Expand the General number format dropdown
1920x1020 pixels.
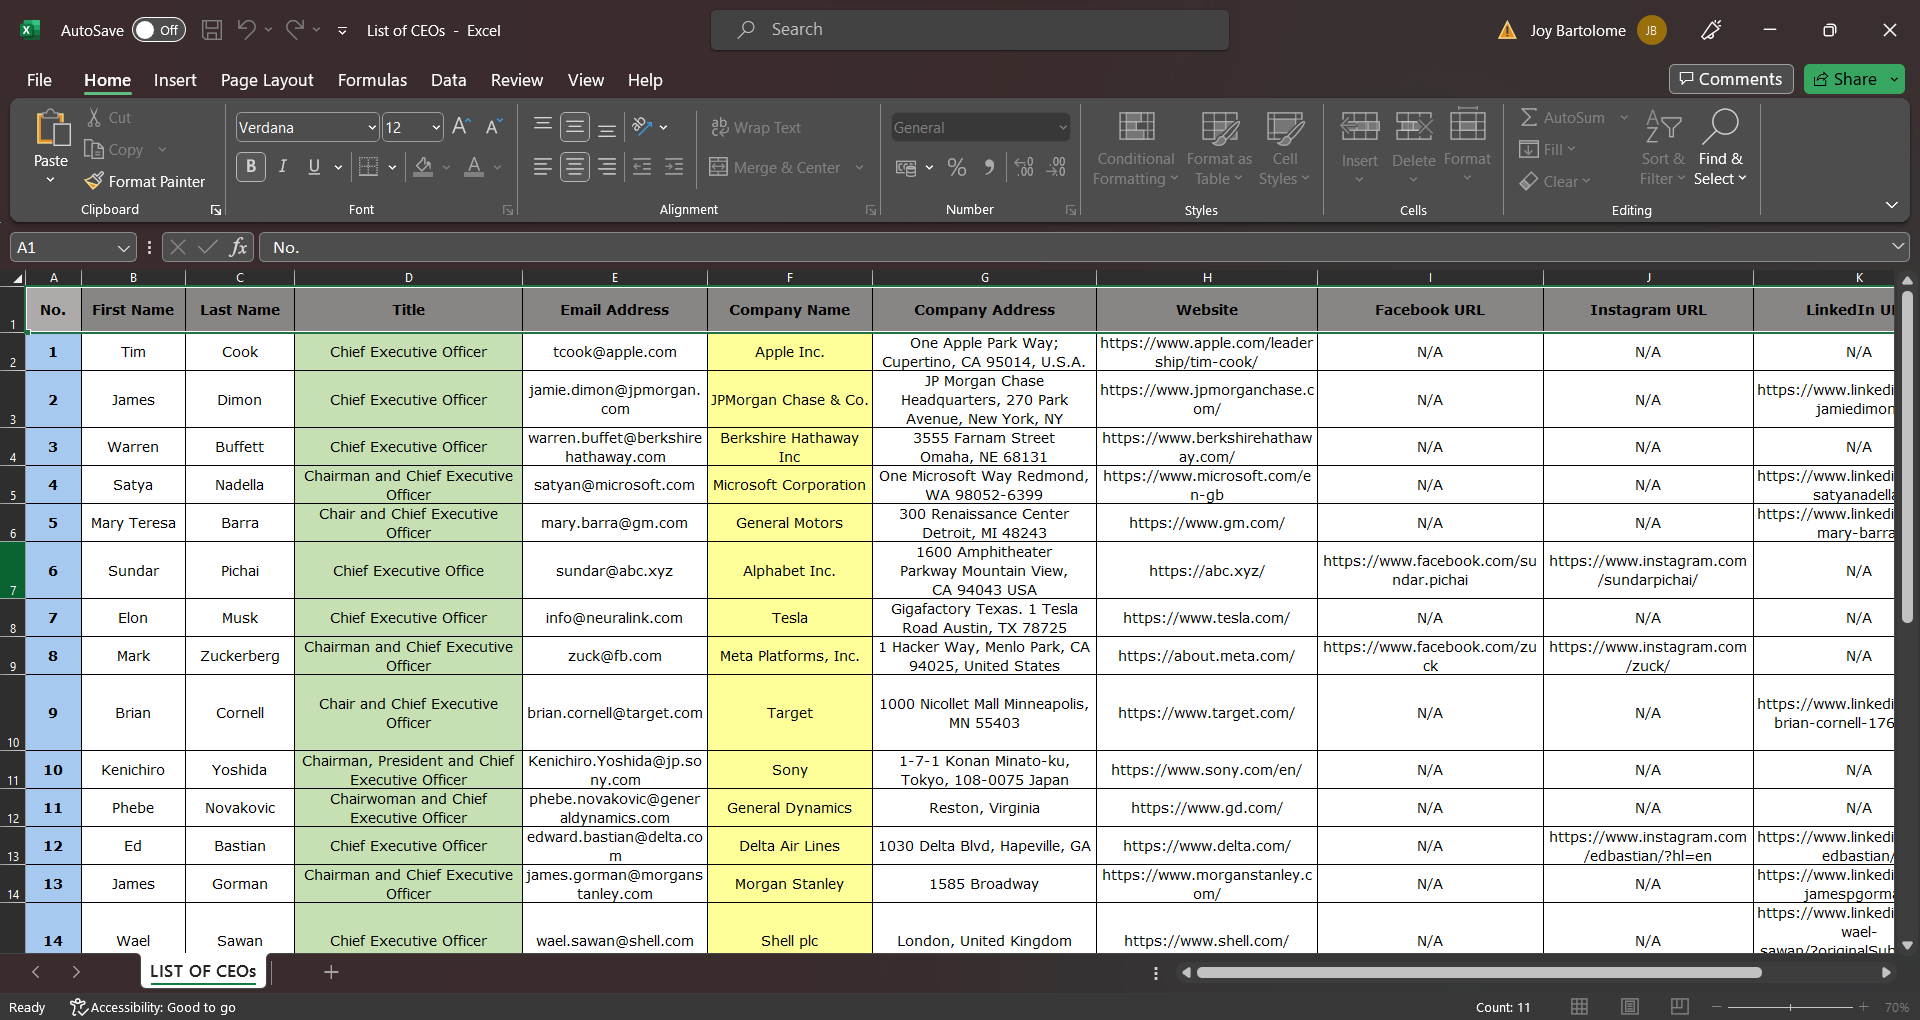[x=1062, y=128]
